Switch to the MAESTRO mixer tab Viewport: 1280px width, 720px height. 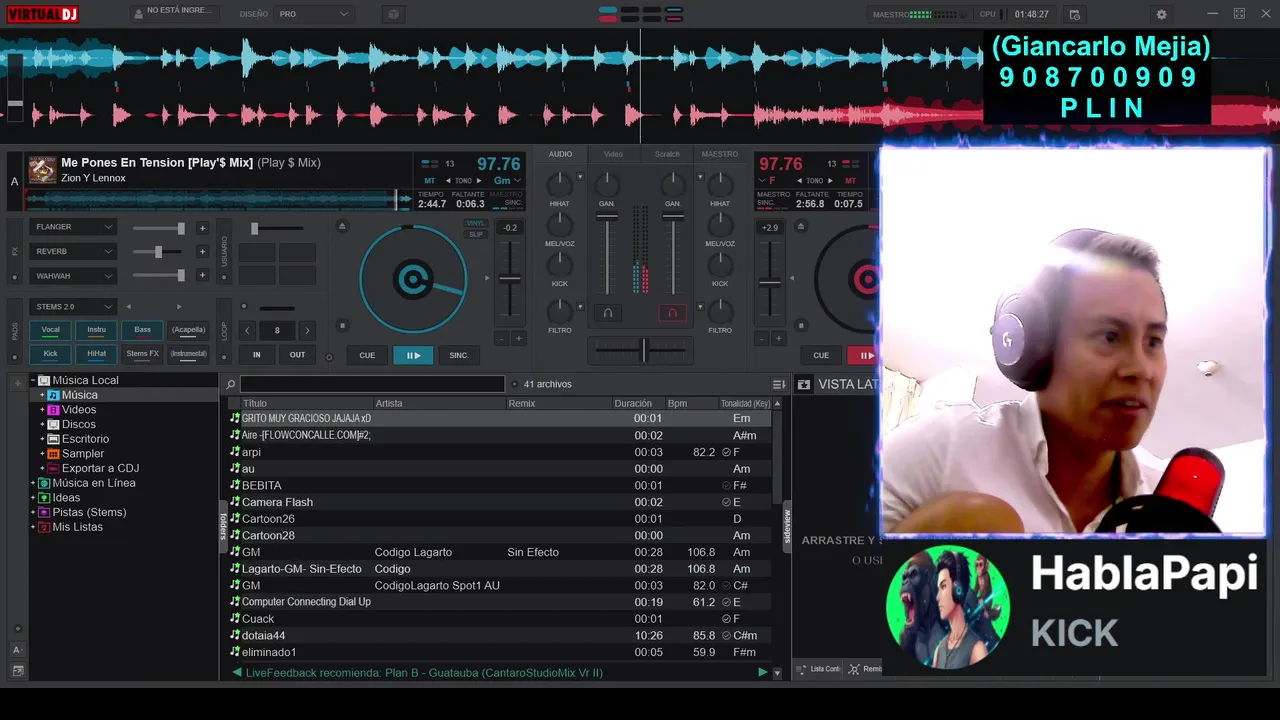pyautogui.click(x=720, y=154)
